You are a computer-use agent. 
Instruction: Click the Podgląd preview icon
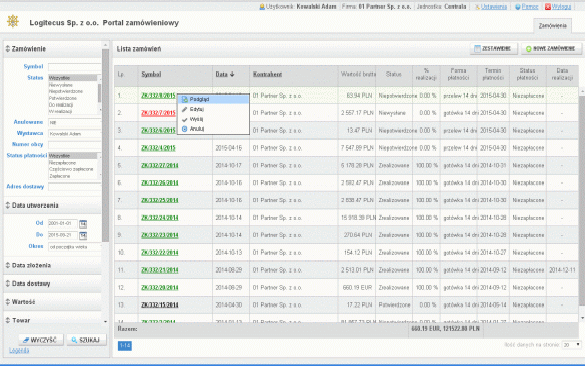(x=184, y=100)
